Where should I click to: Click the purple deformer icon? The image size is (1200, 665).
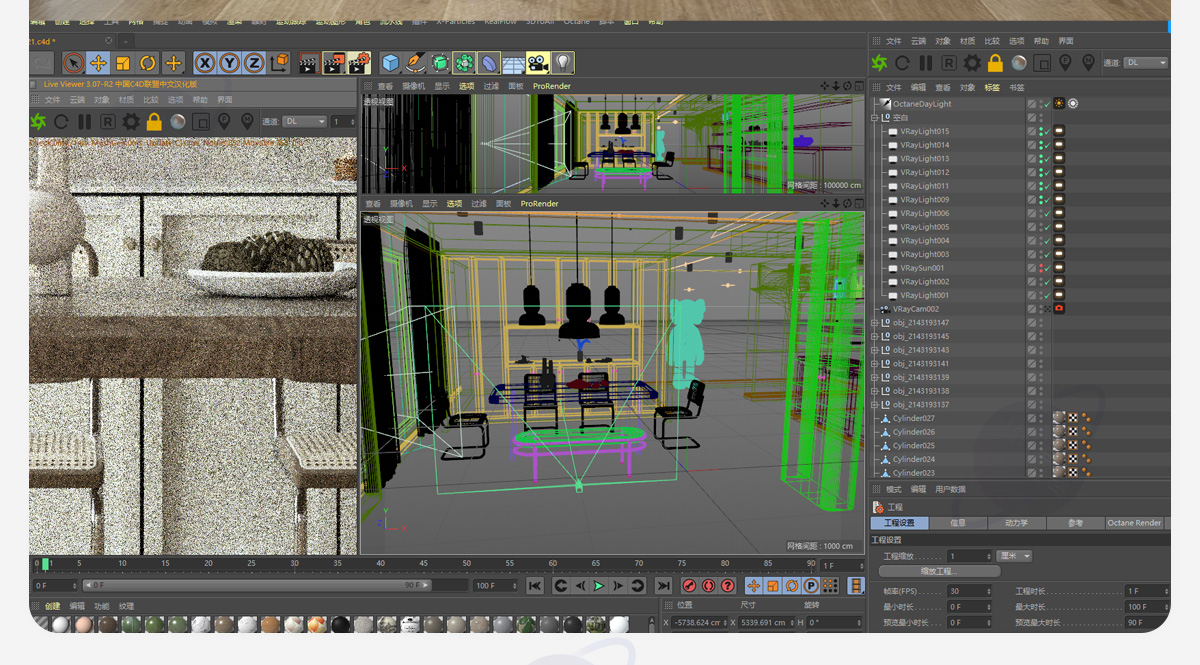click(x=488, y=63)
